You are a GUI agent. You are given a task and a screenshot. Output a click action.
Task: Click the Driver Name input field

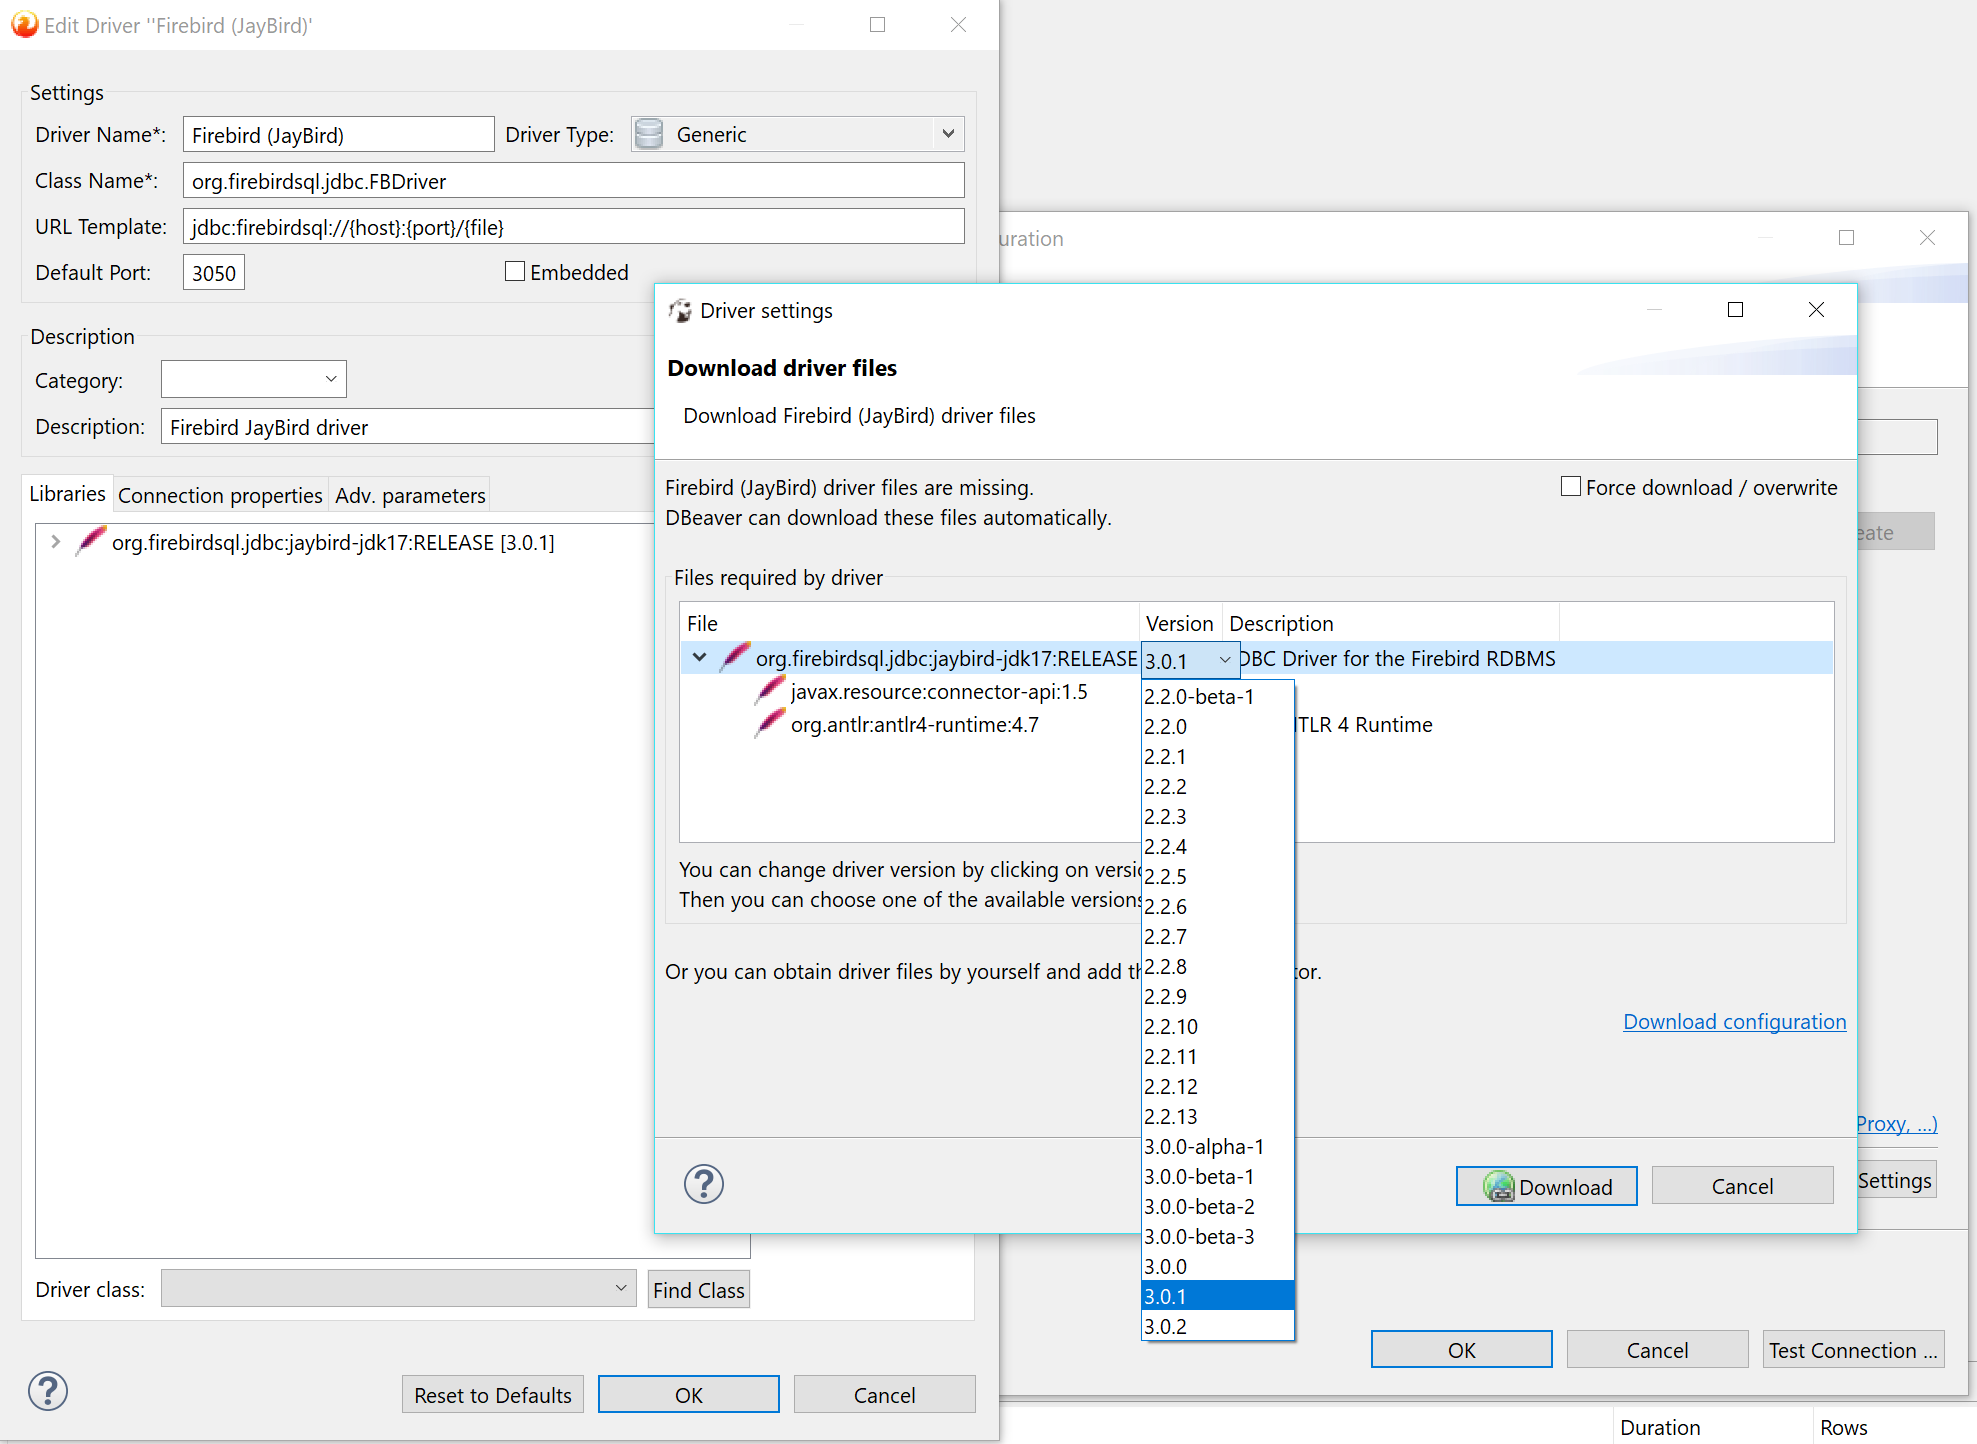pos(338,134)
